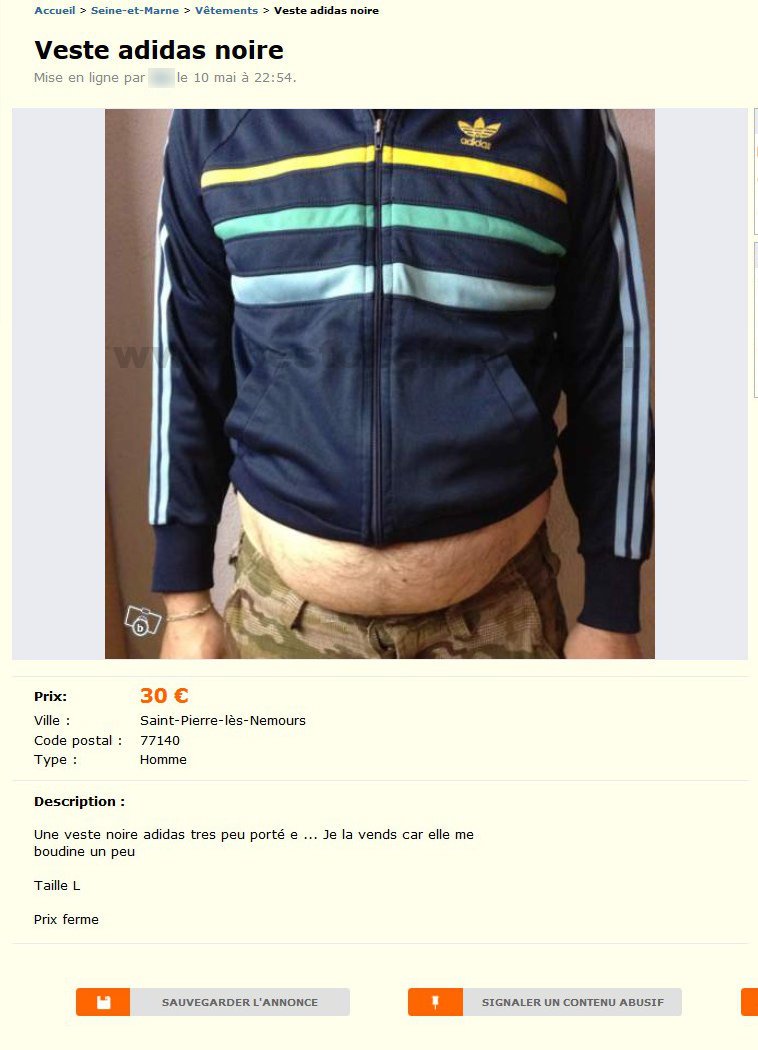Click the partially visible orange button at right edge
The width and height of the screenshot is (758, 1050).
point(749,1002)
